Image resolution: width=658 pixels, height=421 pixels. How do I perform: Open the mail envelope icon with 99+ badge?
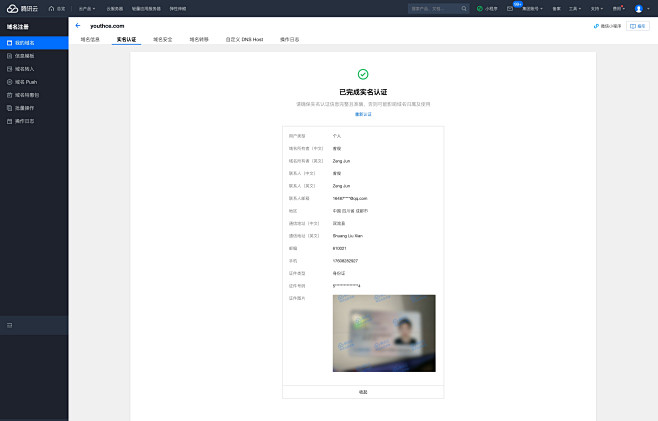(x=510, y=8)
